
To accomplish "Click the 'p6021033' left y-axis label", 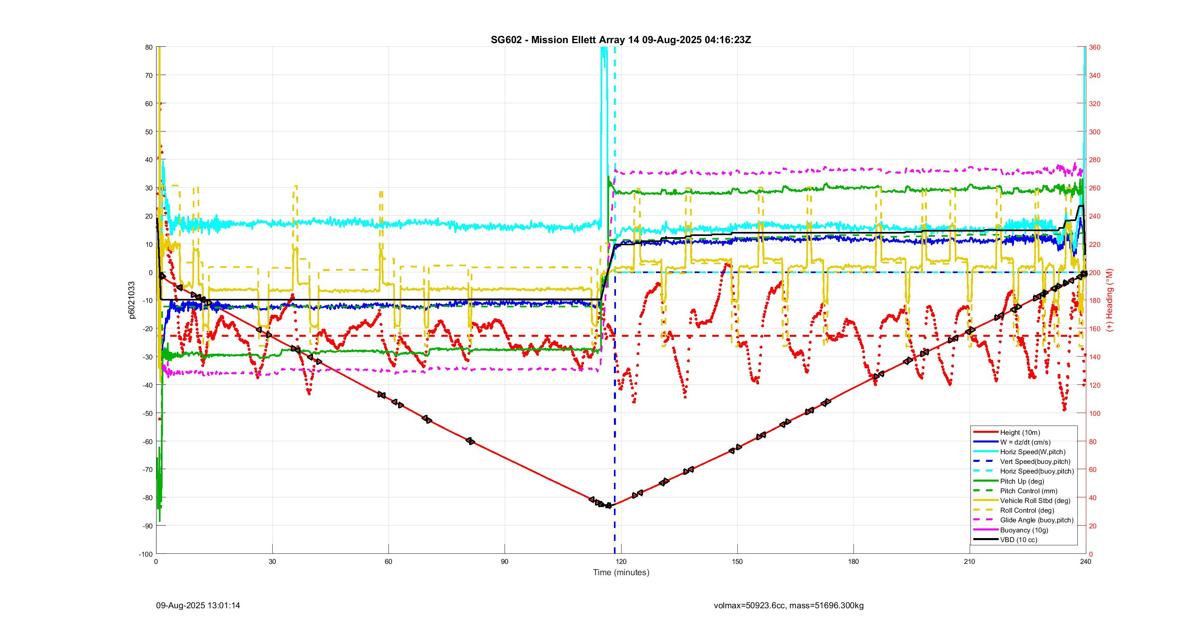I will pos(131,300).
